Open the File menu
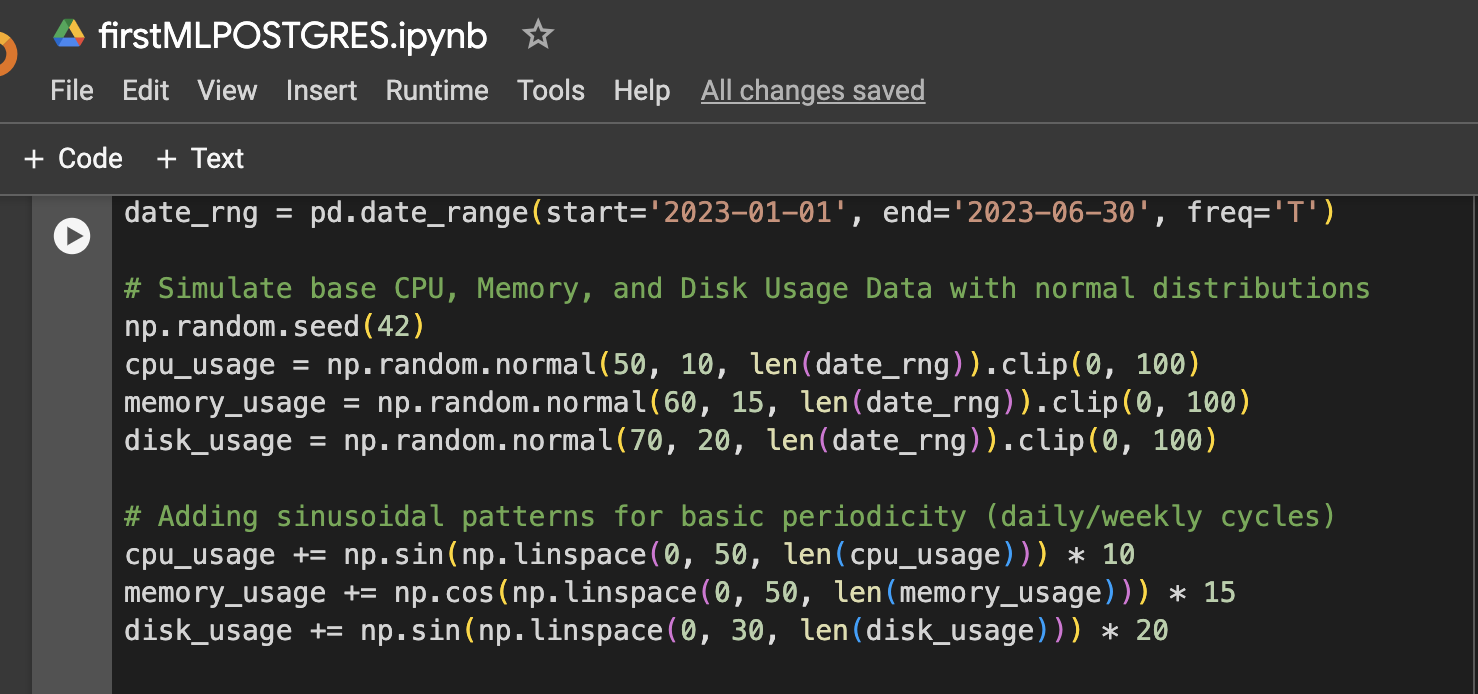The width and height of the screenshot is (1478, 694). coord(72,91)
